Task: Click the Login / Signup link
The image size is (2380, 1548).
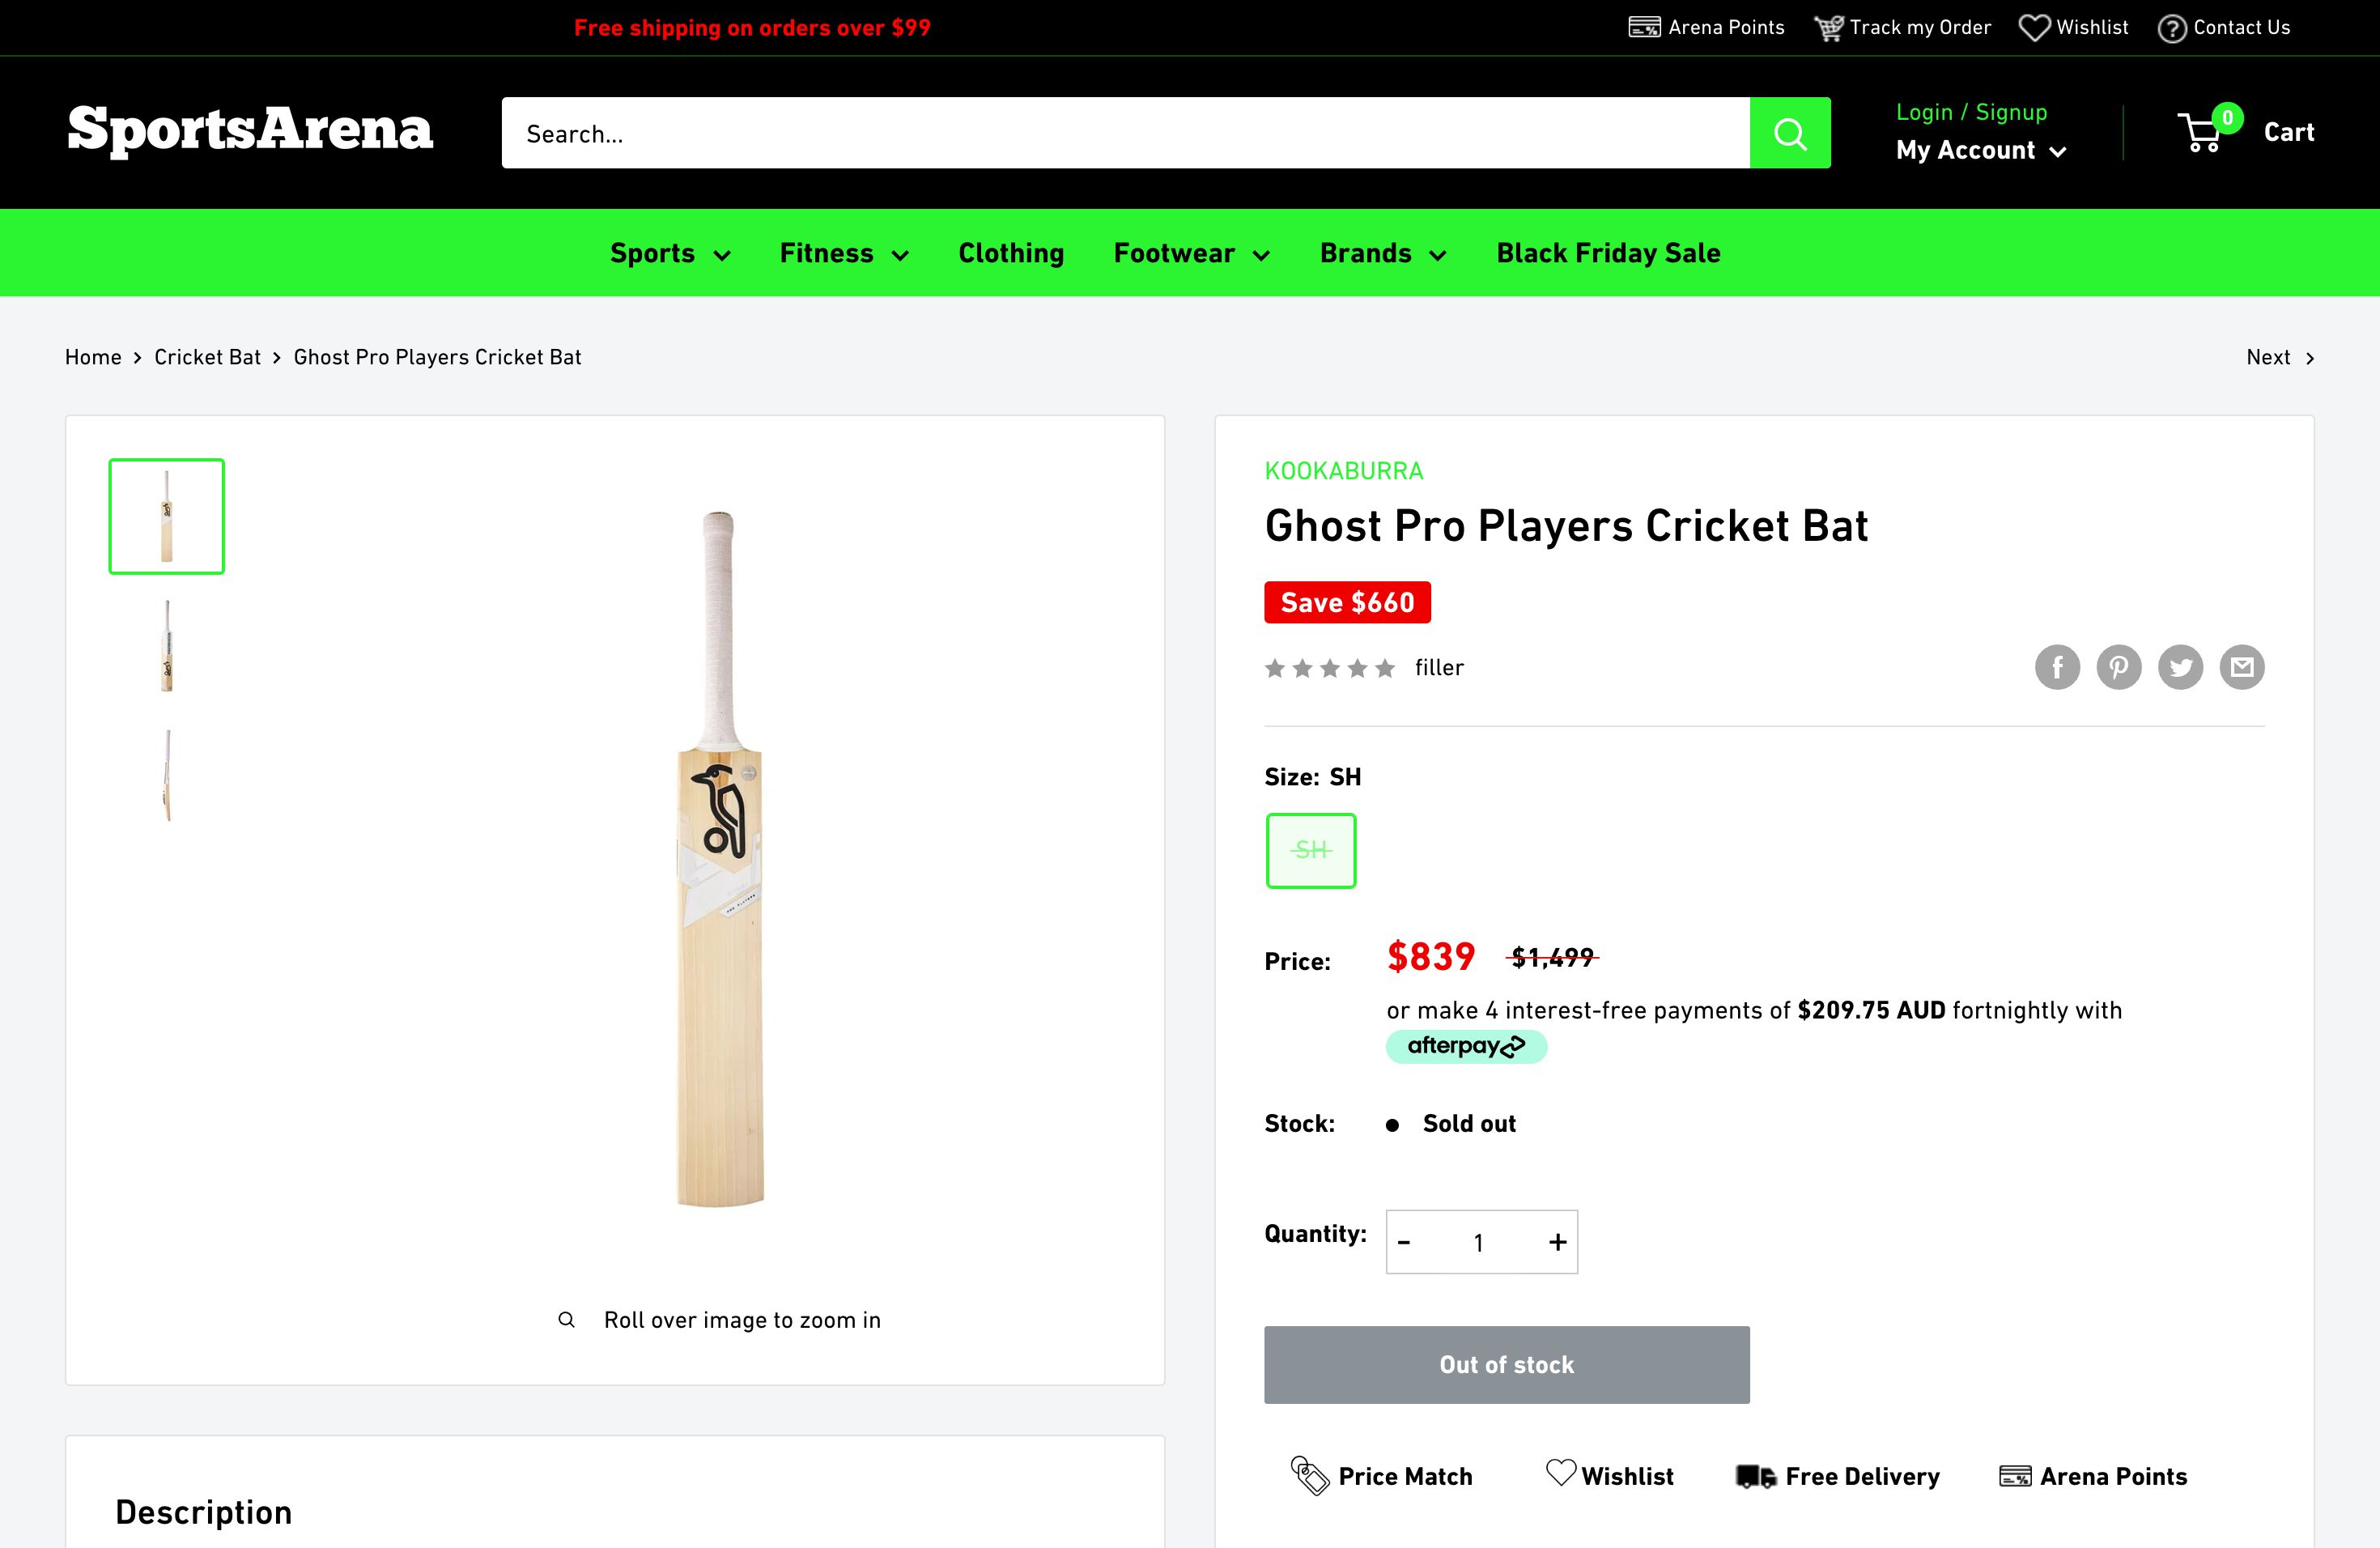Action: [x=1971, y=111]
